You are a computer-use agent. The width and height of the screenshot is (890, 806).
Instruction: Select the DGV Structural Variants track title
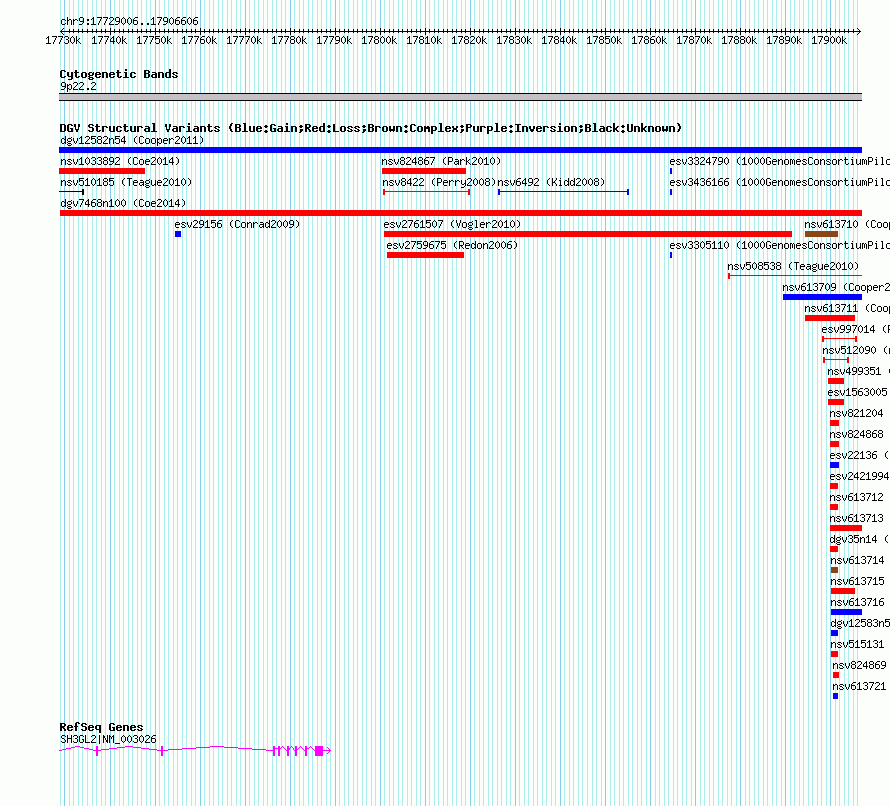pos(370,128)
